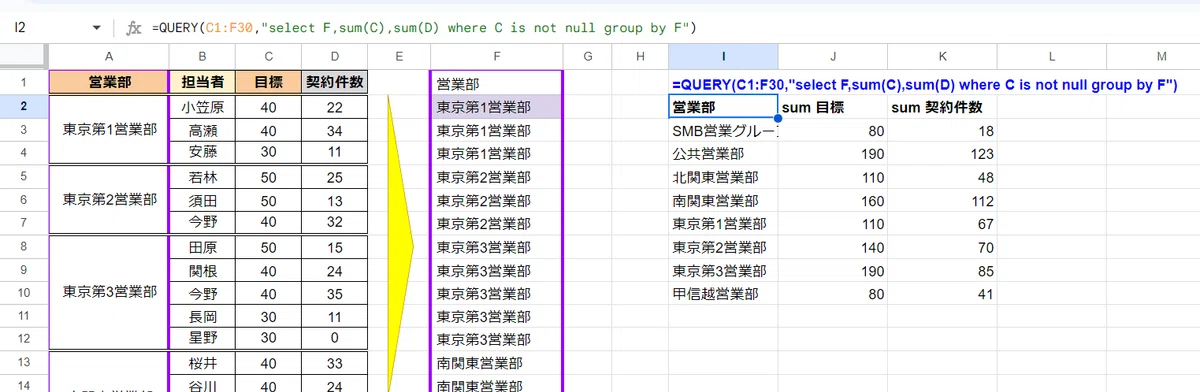
Task: Click blue QUERY formula text in row 1
Action: pos(925,84)
